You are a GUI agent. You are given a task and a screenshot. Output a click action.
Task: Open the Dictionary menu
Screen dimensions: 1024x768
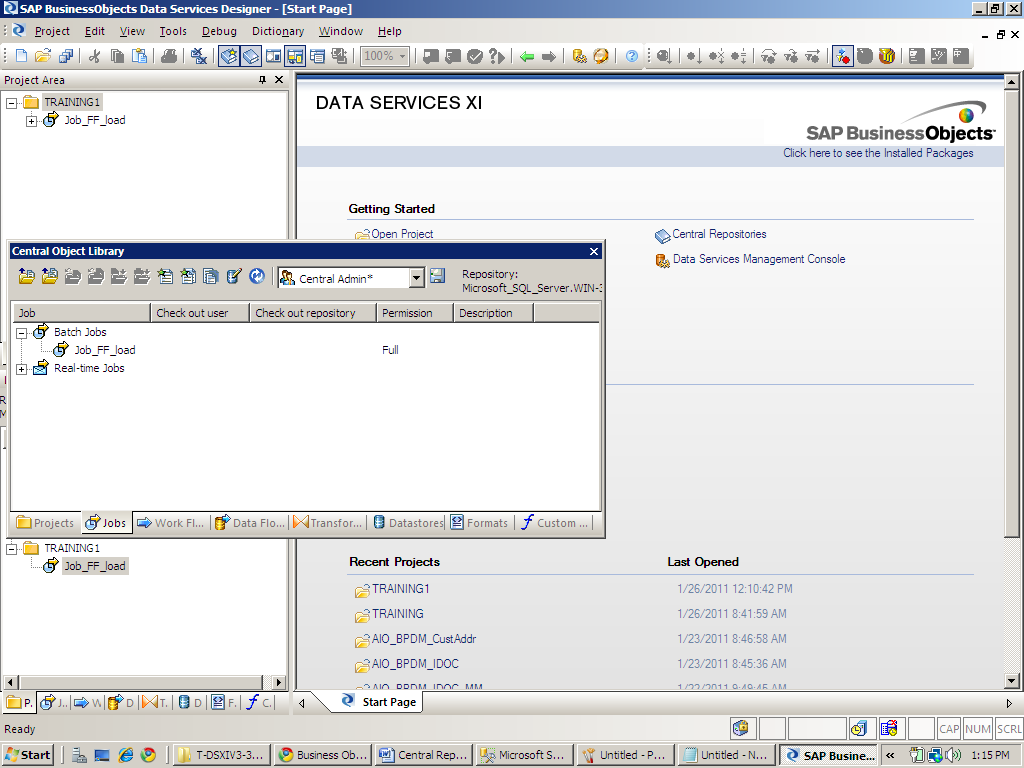tap(278, 31)
